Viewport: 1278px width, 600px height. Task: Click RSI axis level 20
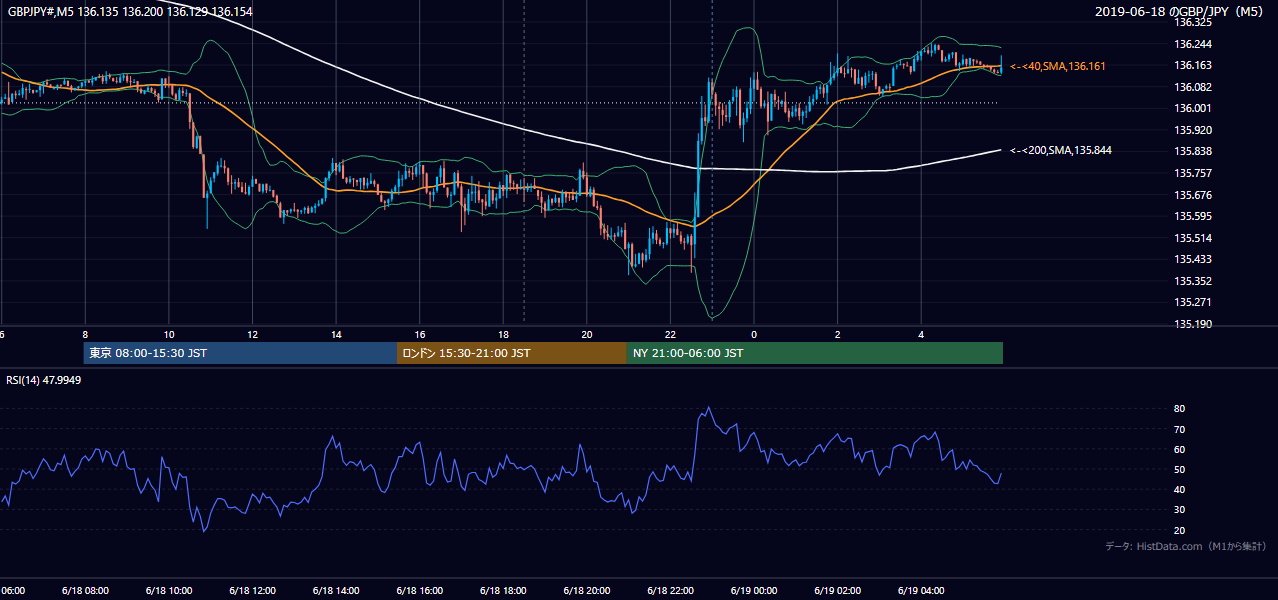(x=1180, y=530)
